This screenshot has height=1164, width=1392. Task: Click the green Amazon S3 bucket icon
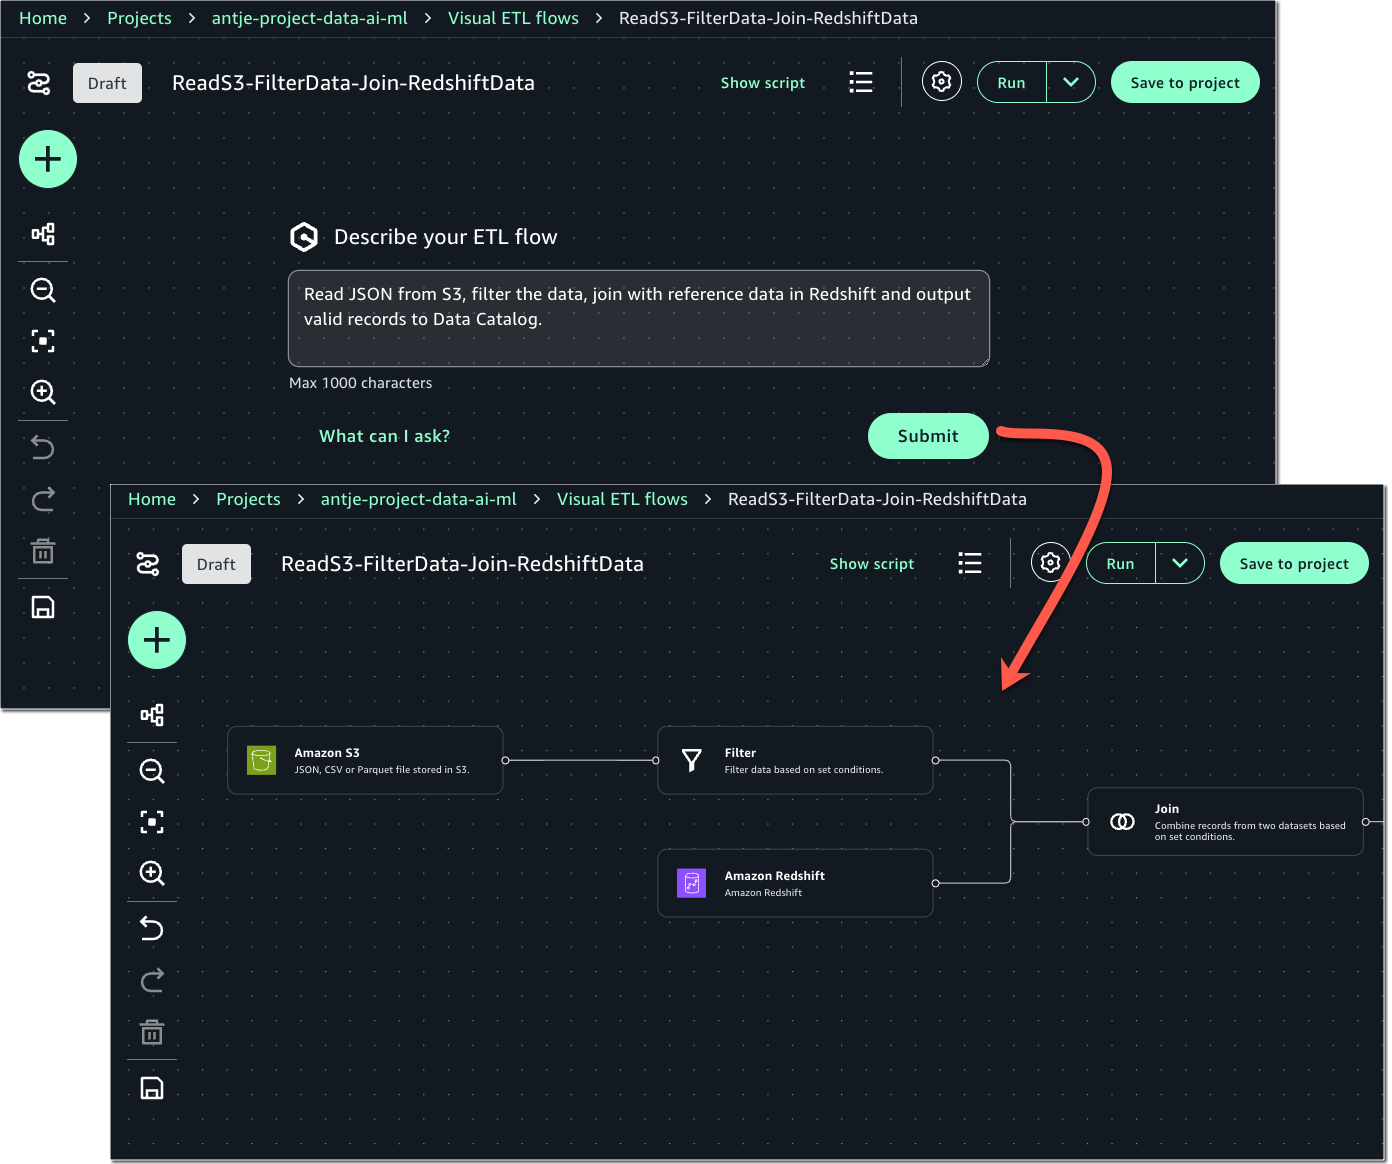coord(262,760)
